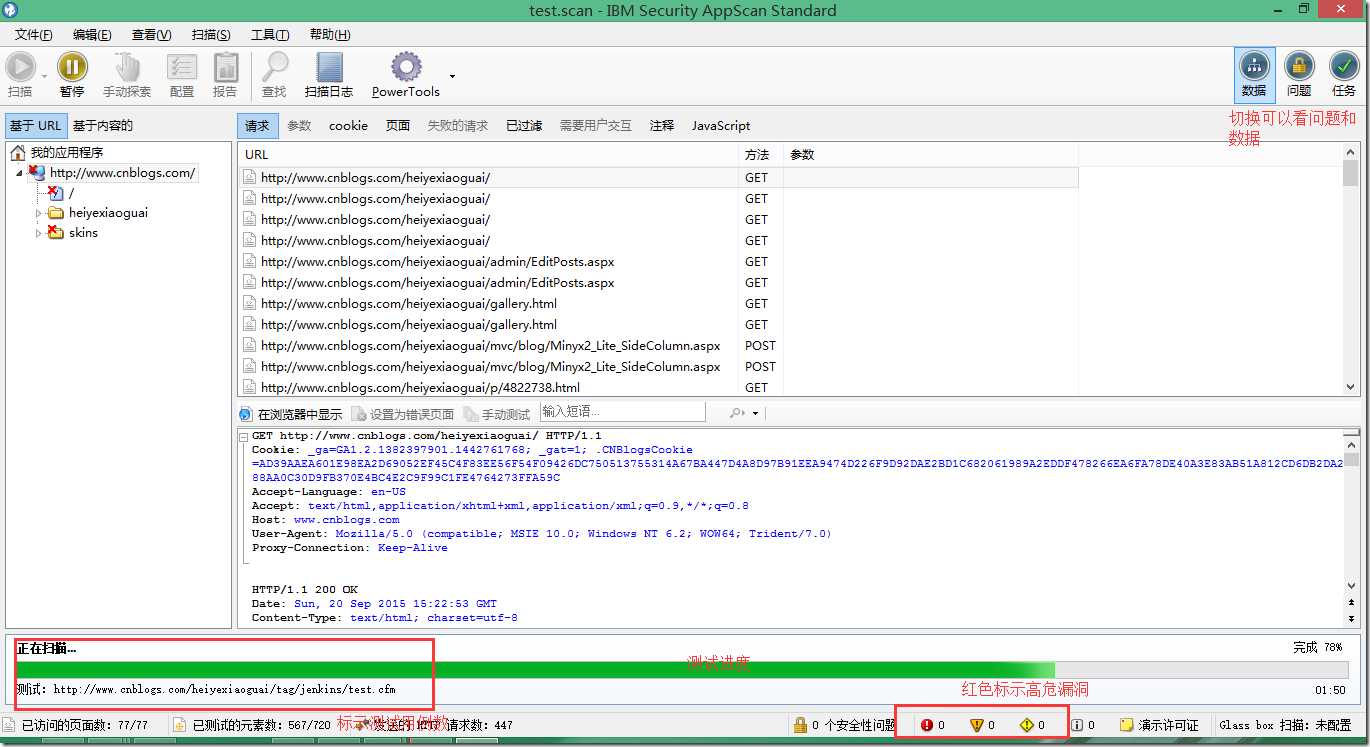Switch to the JavaScript tab
This screenshot has height=747, width=1370.
[721, 126]
